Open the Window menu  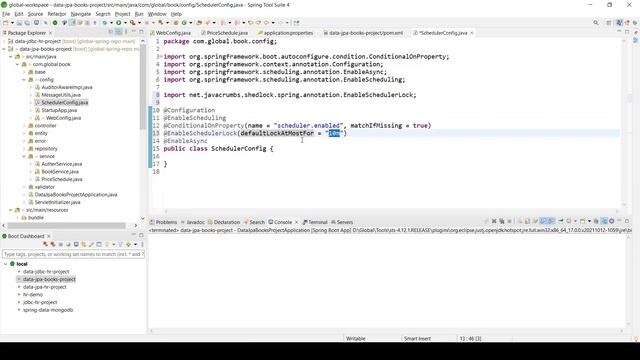click(x=157, y=14)
